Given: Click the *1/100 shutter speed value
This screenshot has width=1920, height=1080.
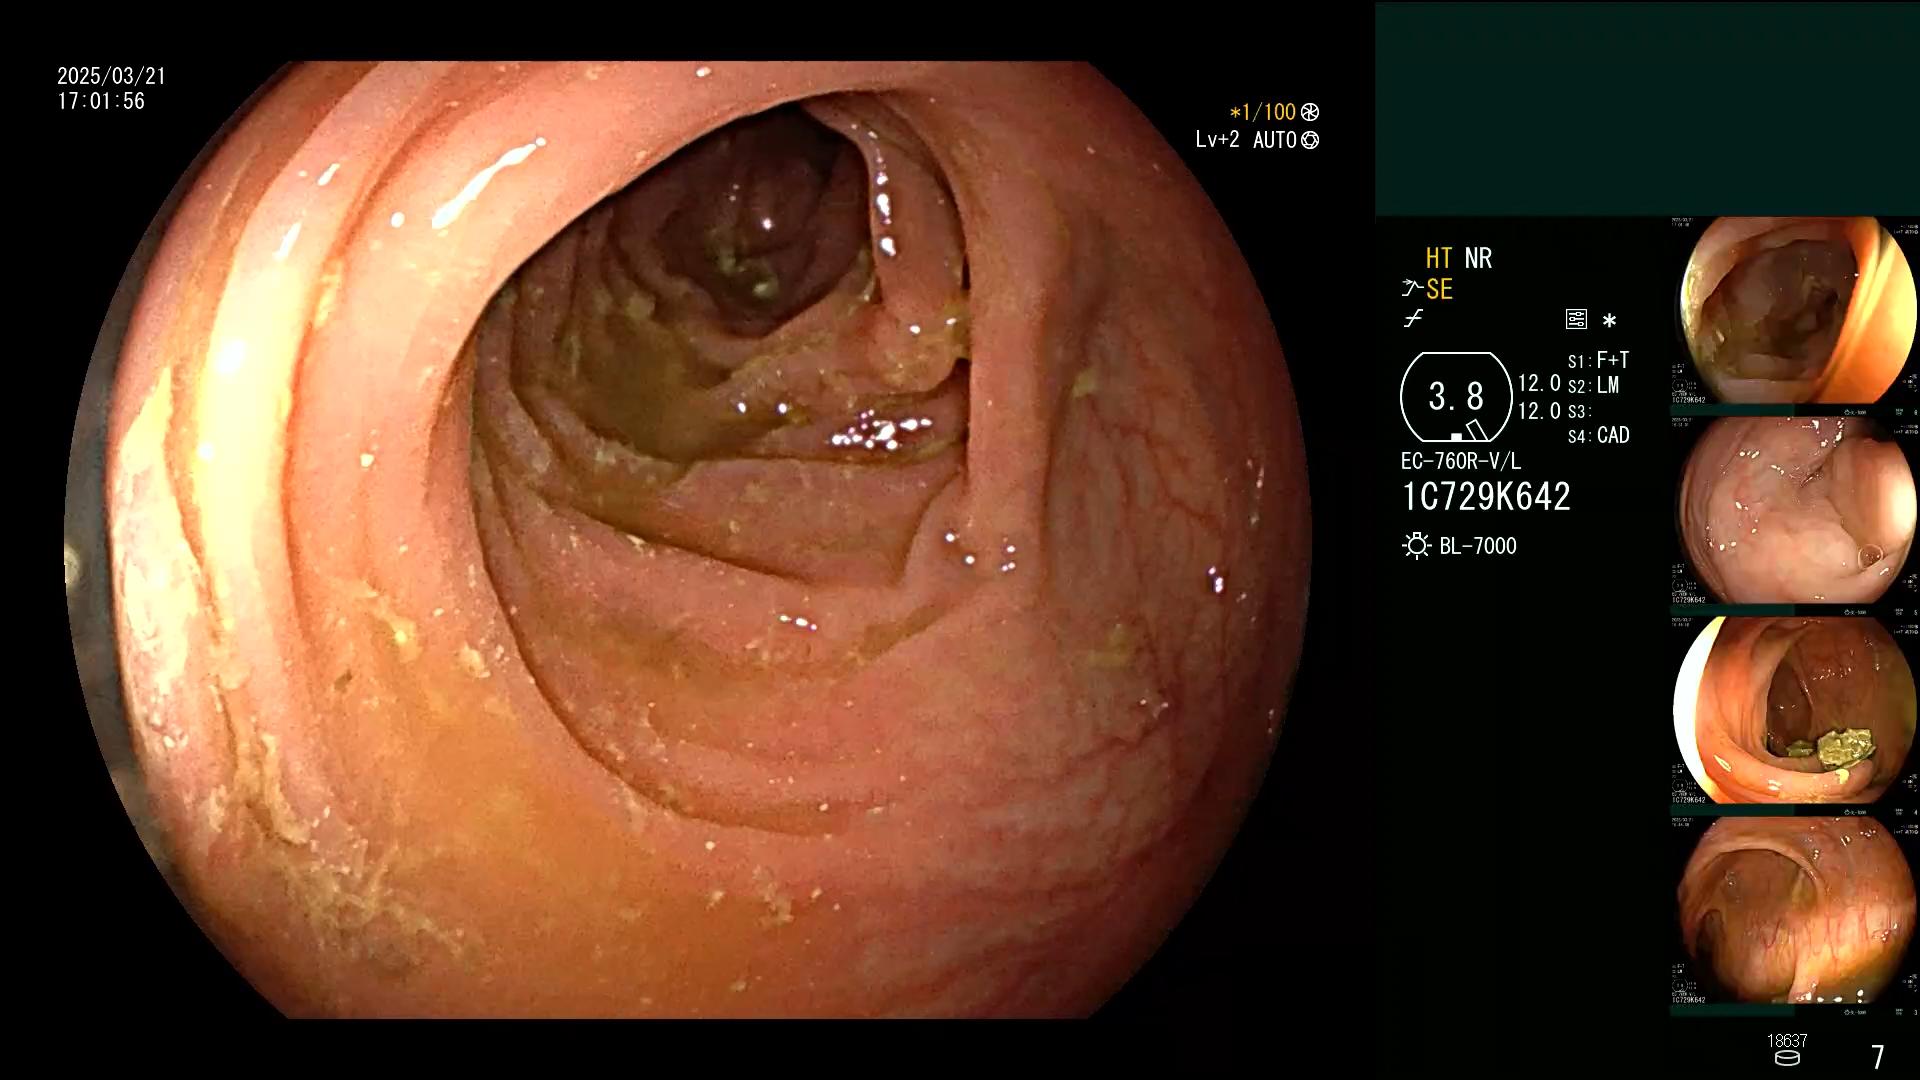Looking at the screenshot, I should 1262,112.
